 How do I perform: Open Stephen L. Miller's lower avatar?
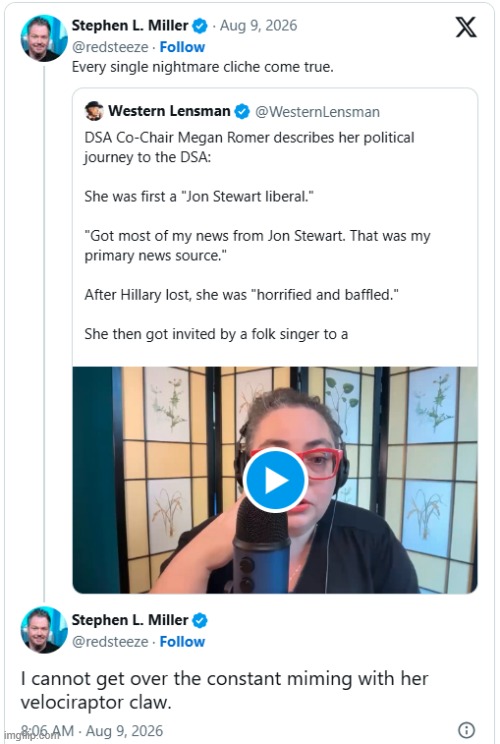[44, 629]
